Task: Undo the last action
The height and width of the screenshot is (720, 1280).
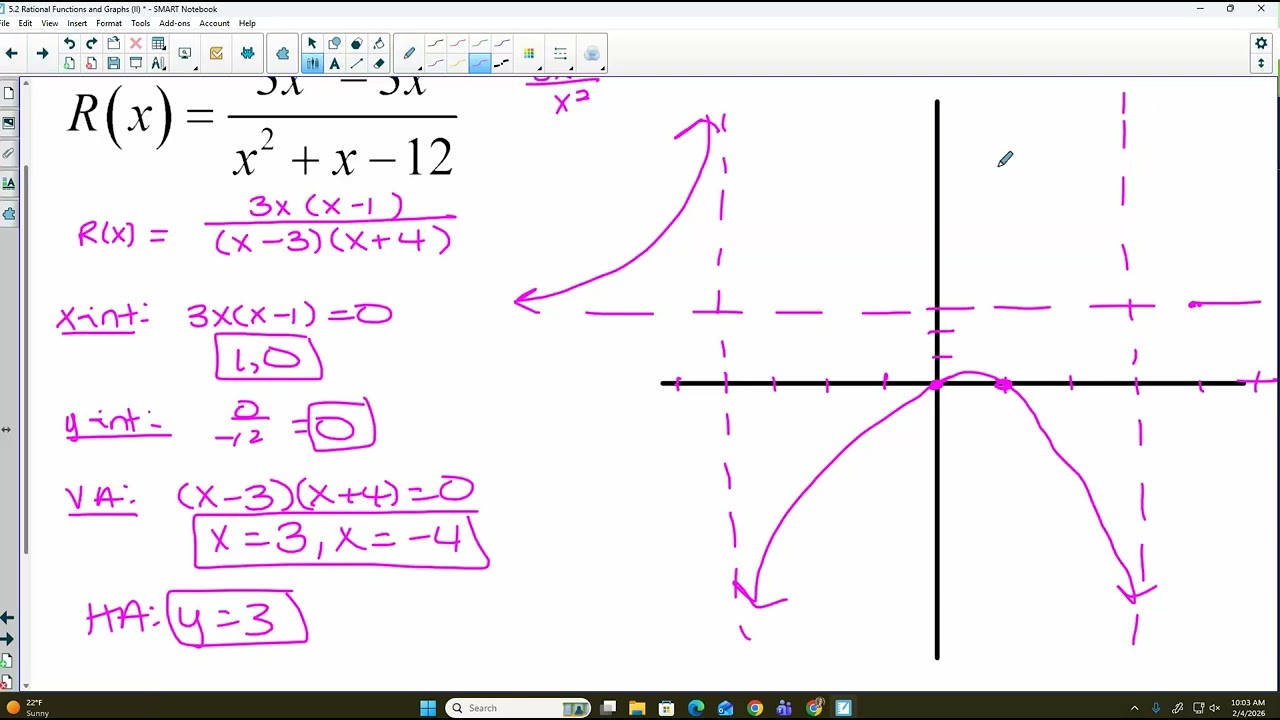Action: click(69, 44)
